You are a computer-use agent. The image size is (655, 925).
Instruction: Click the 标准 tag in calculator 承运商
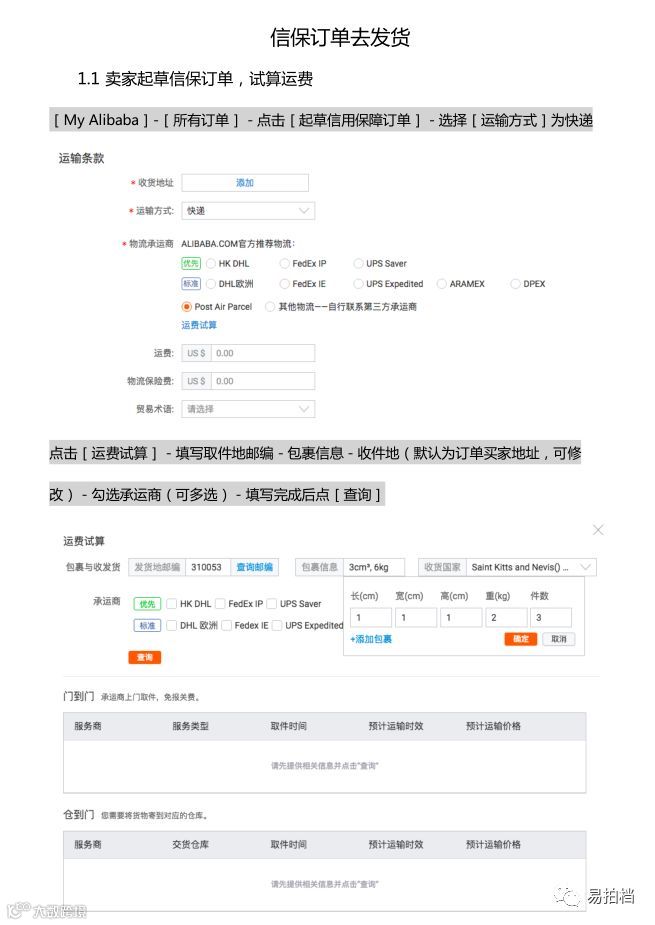pyautogui.click(x=147, y=625)
